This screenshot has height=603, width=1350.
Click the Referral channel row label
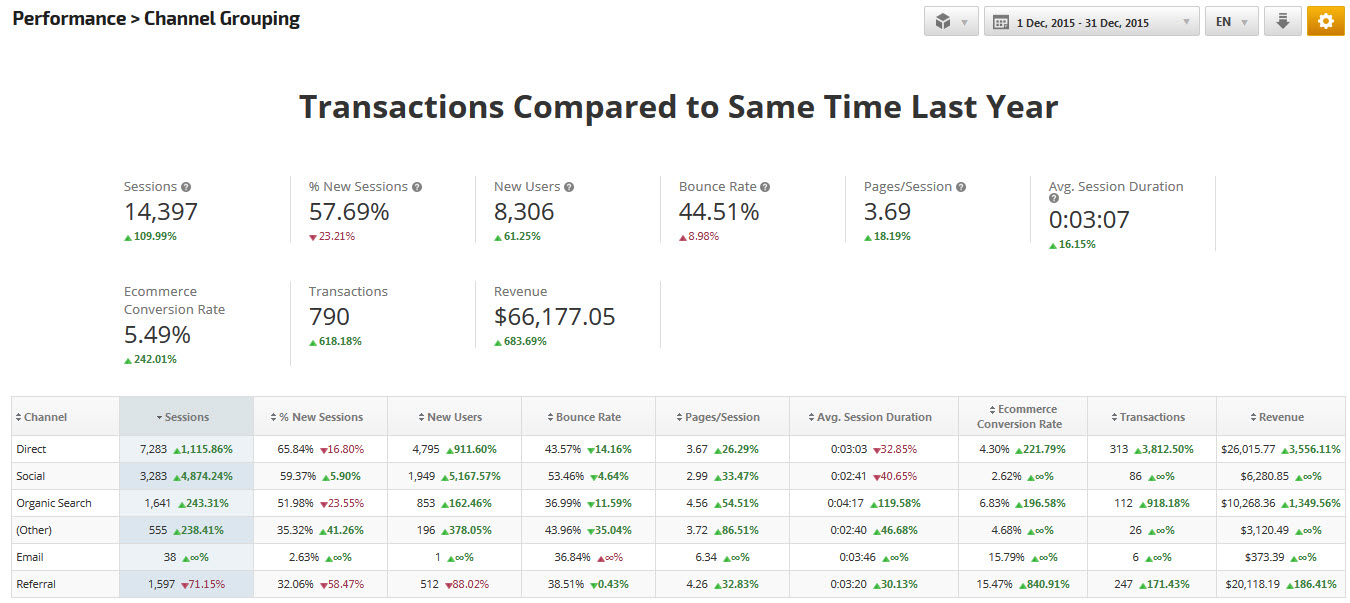[39, 584]
